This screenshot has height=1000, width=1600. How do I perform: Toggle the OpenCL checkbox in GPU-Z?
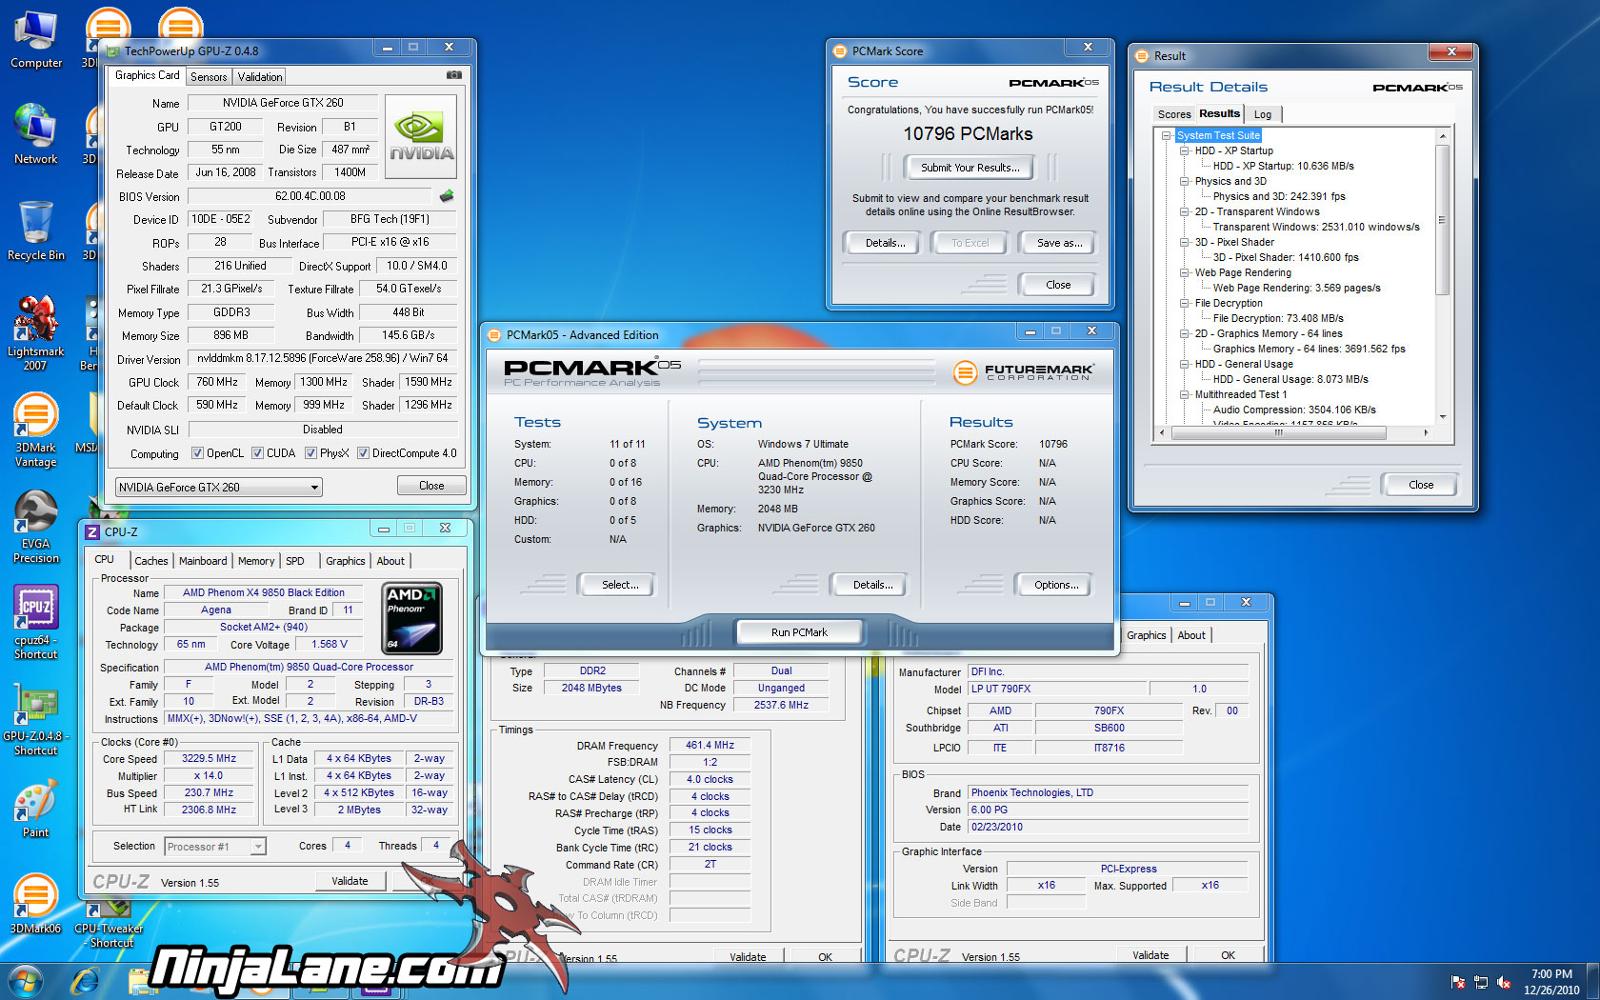197,453
